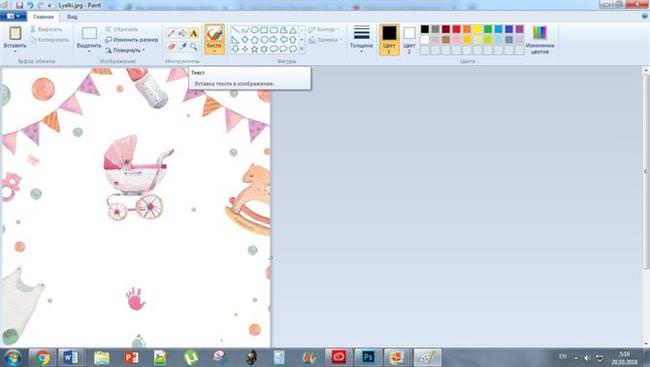Click the Copy (Копировать) button
650x367 pixels.
coord(50,40)
